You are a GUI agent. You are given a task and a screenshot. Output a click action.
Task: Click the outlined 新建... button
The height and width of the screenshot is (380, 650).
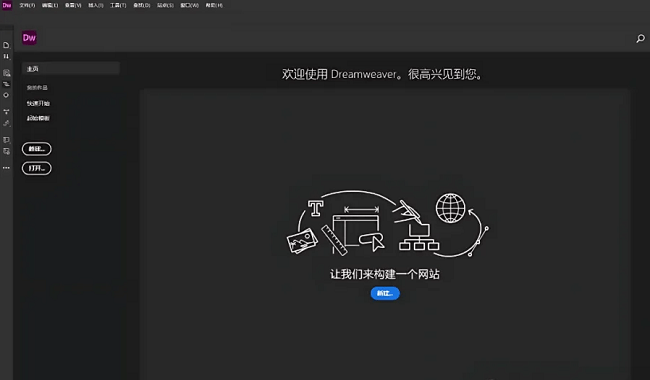tap(36, 149)
